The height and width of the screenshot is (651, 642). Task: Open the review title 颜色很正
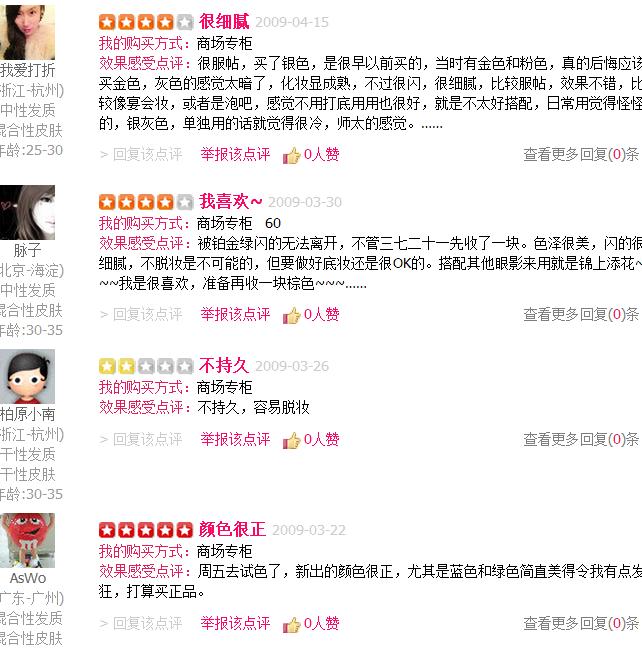[x=232, y=529]
